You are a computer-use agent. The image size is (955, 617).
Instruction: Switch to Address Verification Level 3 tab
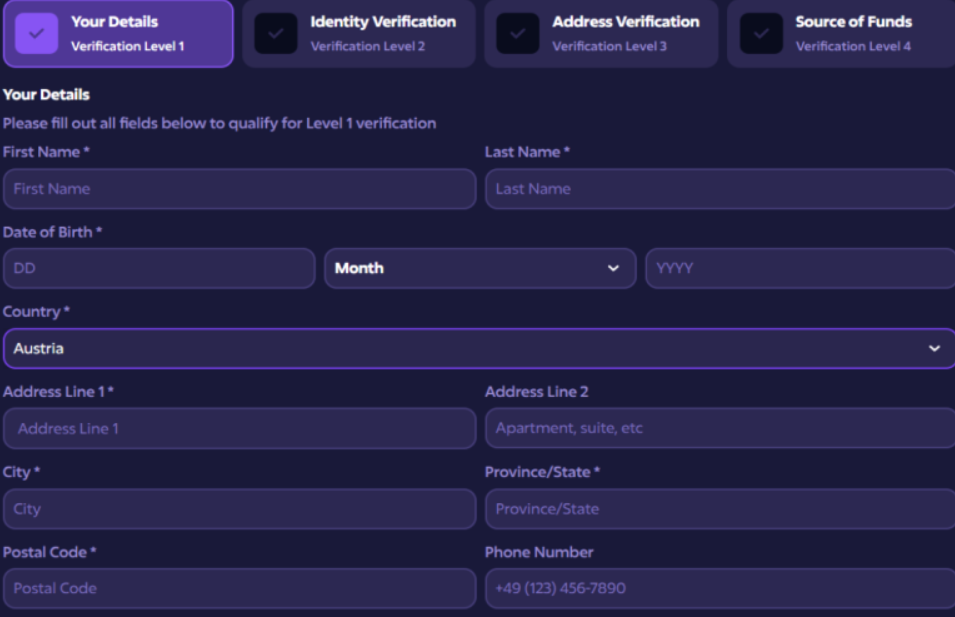point(601,33)
